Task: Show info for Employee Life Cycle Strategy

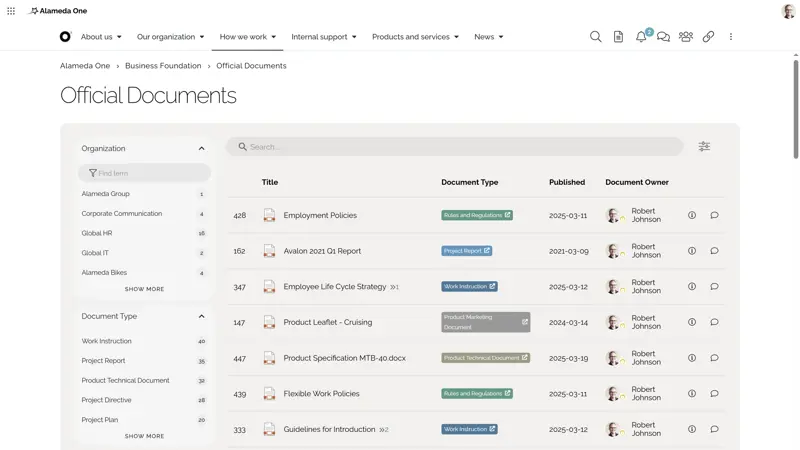Action: pos(692,287)
